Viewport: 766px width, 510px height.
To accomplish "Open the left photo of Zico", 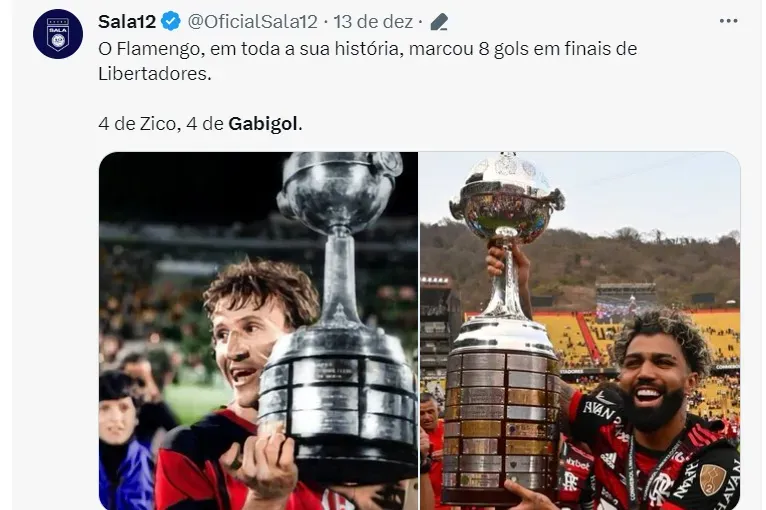I will (x=258, y=331).
